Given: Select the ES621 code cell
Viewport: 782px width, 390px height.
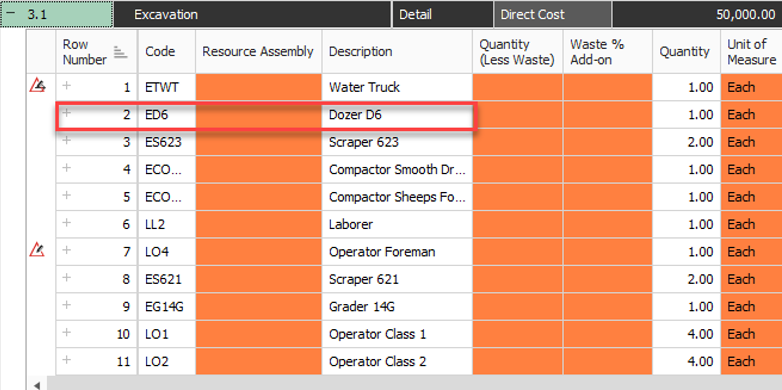Looking at the screenshot, I should (x=167, y=279).
